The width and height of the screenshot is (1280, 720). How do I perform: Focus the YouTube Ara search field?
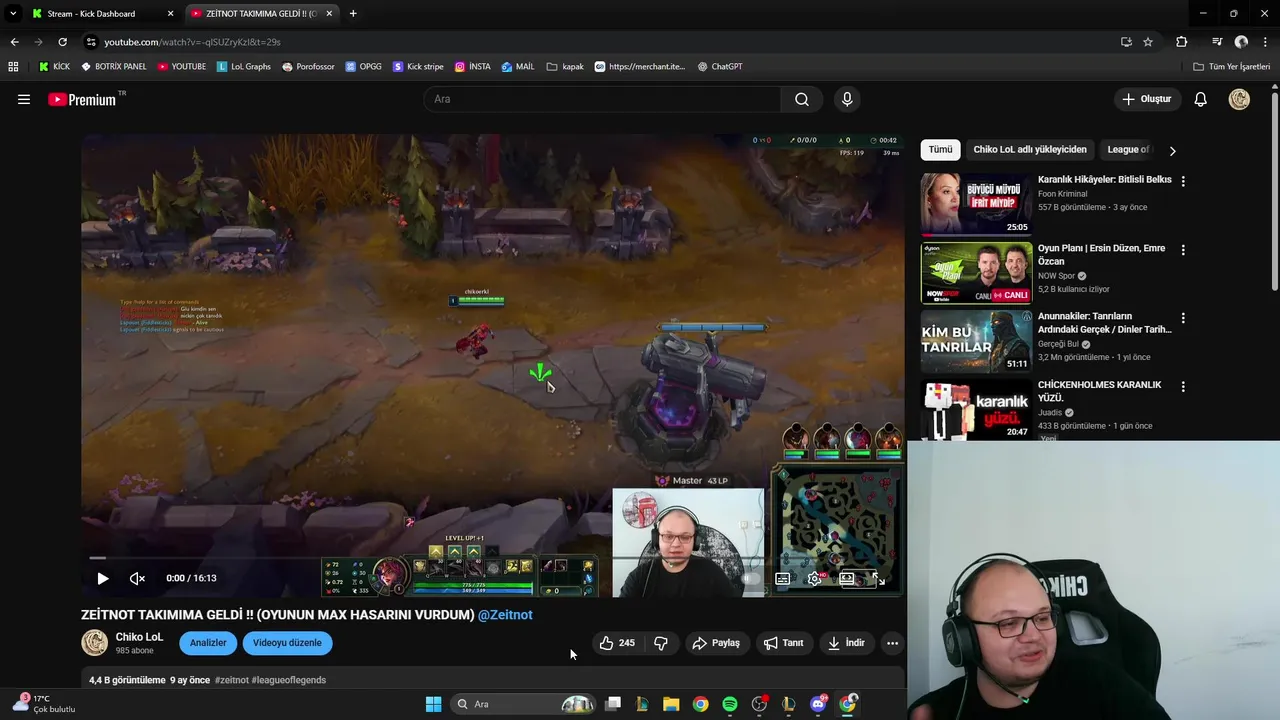click(x=603, y=99)
